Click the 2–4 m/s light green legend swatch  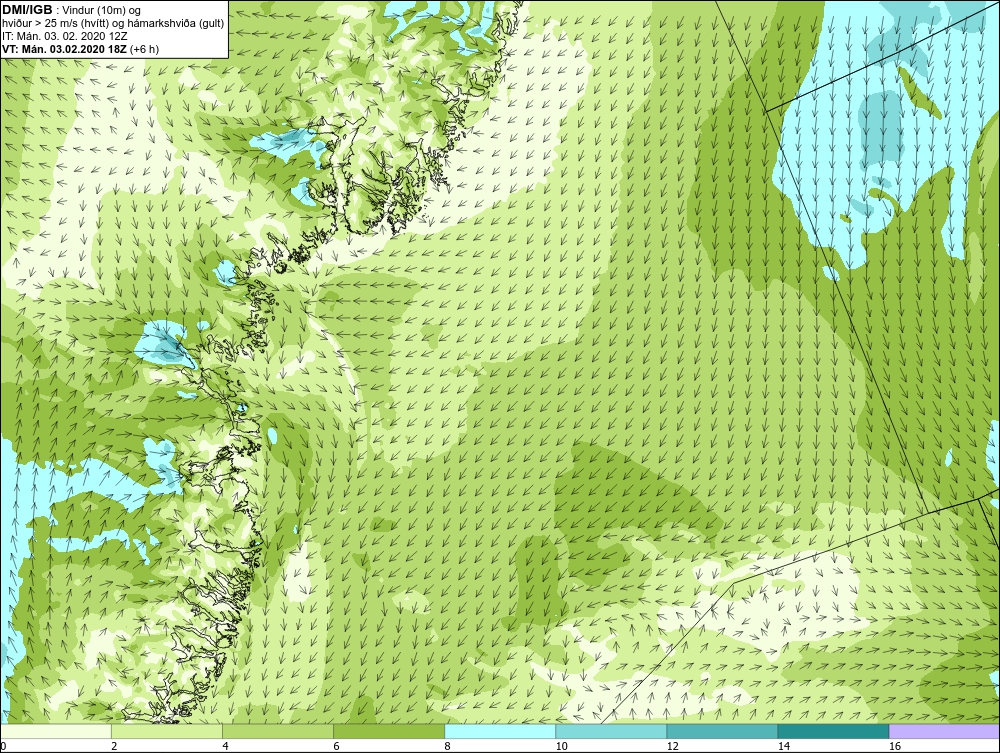point(167,731)
